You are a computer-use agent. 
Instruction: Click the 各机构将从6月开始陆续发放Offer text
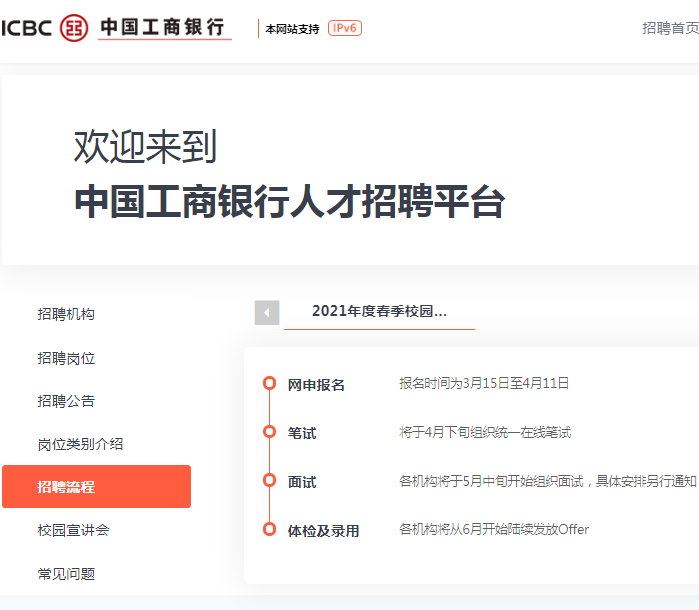pyautogui.click(x=494, y=529)
